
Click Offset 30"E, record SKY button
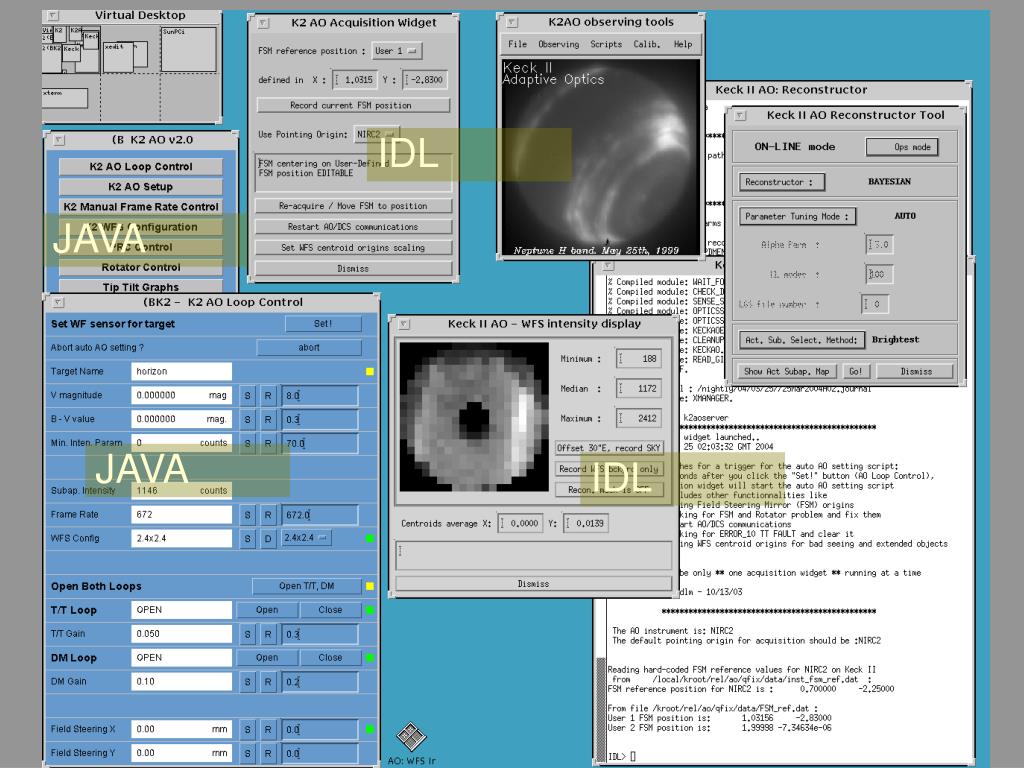[609, 448]
